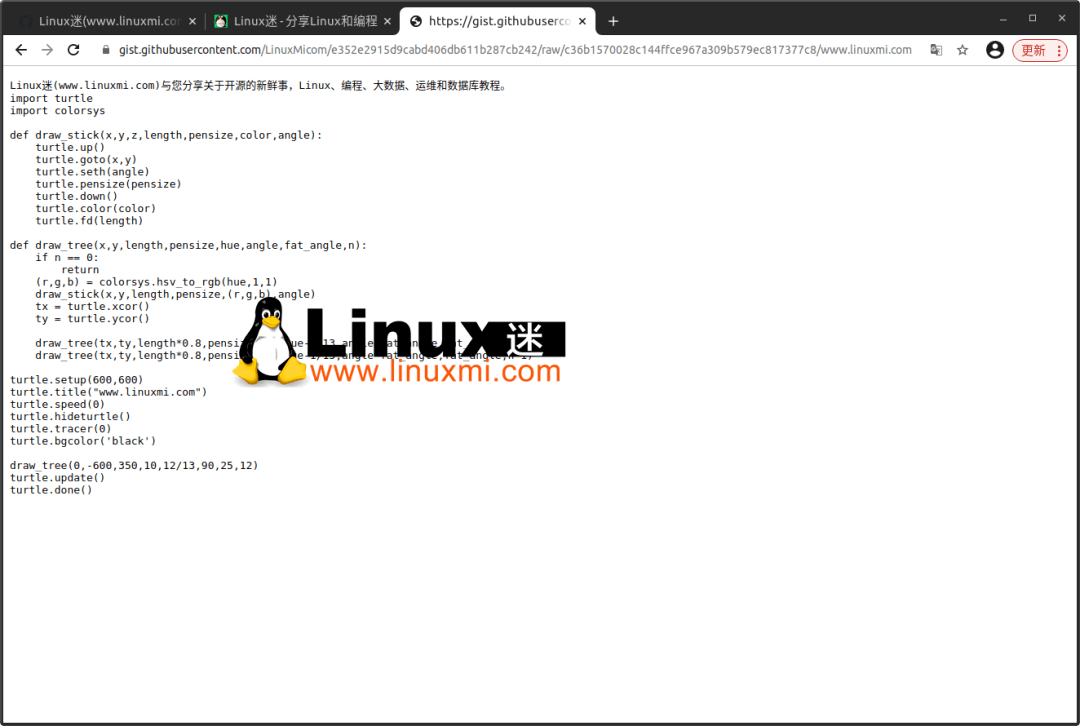Close the active gist.githubusercontent.com tab
The height and width of the screenshot is (726, 1080).
[x=582, y=20]
